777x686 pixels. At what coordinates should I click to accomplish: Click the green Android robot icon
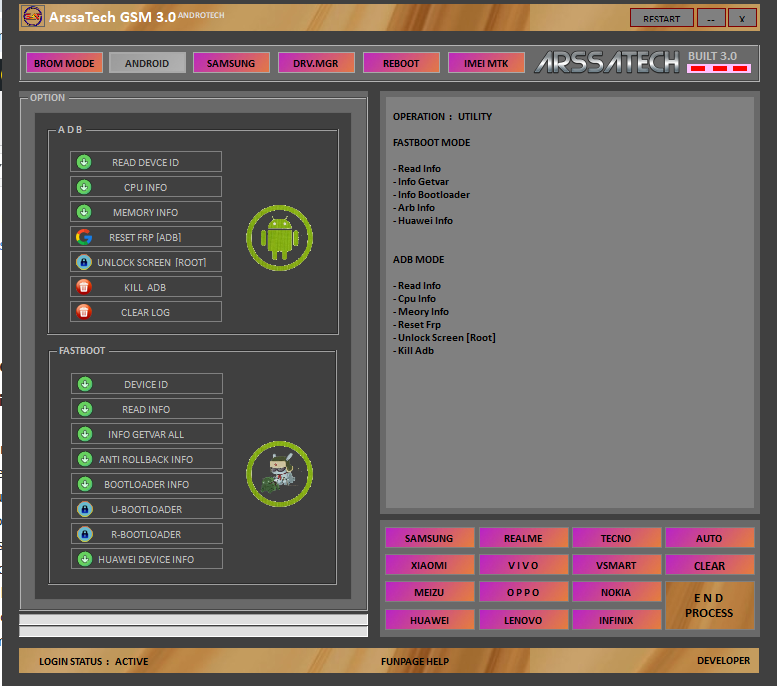279,238
